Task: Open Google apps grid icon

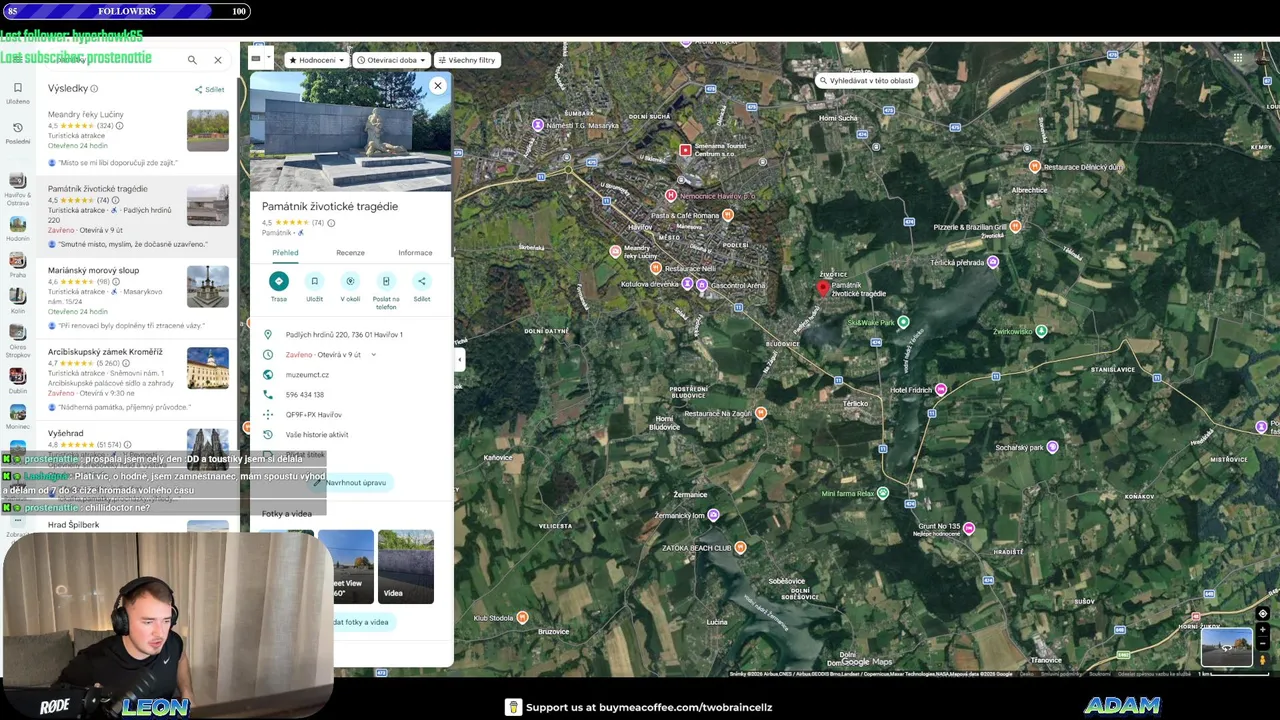Action: pyautogui.click(x=1237, y=58)
